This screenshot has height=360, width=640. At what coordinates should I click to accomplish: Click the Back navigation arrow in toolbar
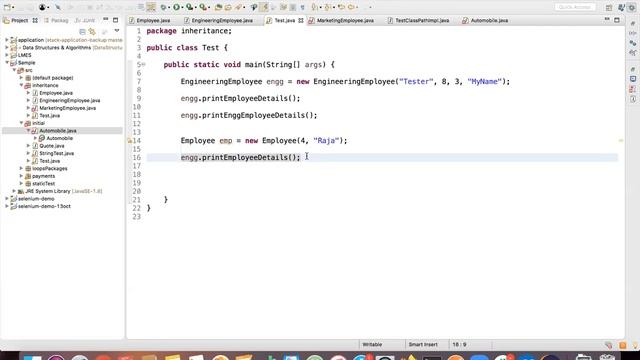pos(342,7)
